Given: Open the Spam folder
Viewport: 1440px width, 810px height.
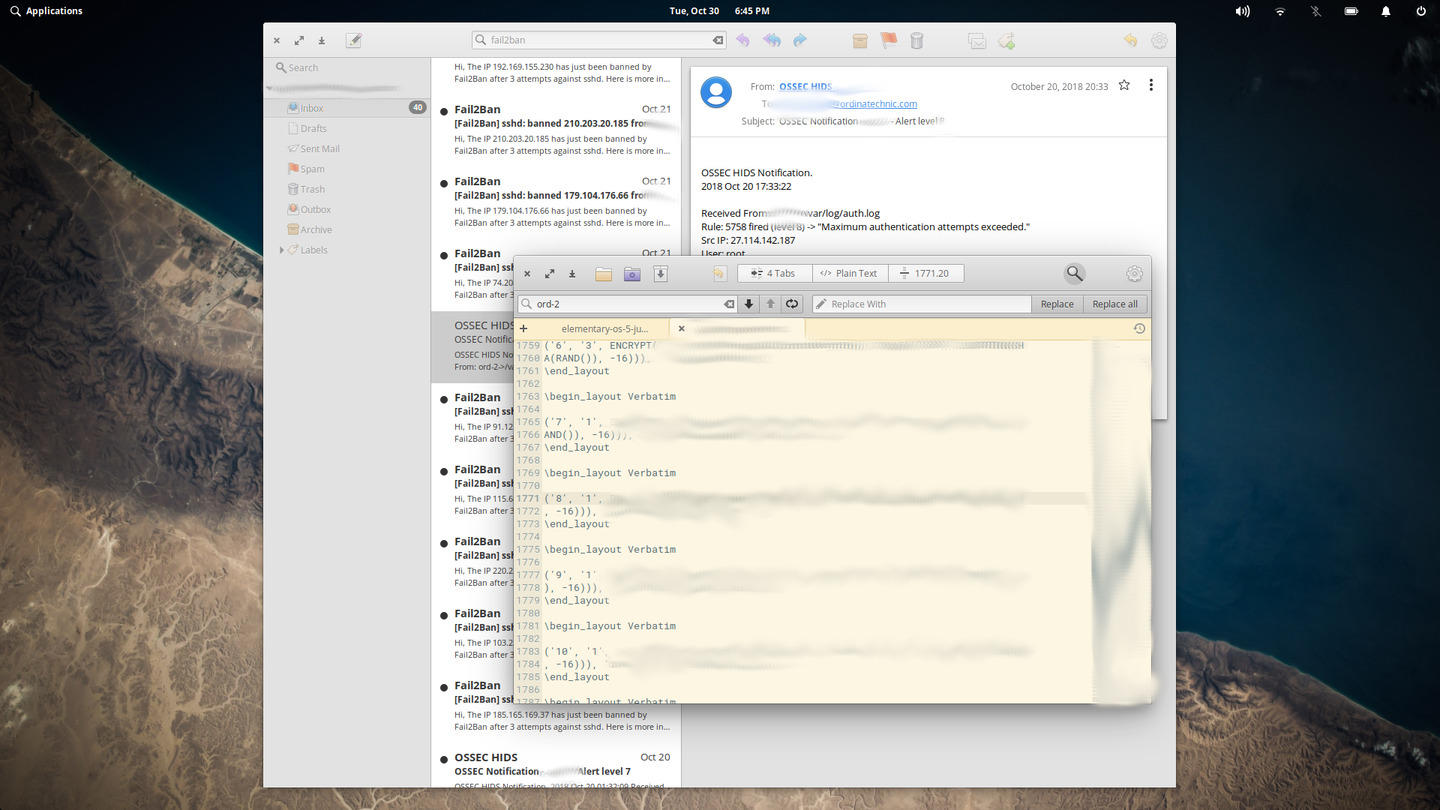Looking at the screenshot, I should 347,169.
